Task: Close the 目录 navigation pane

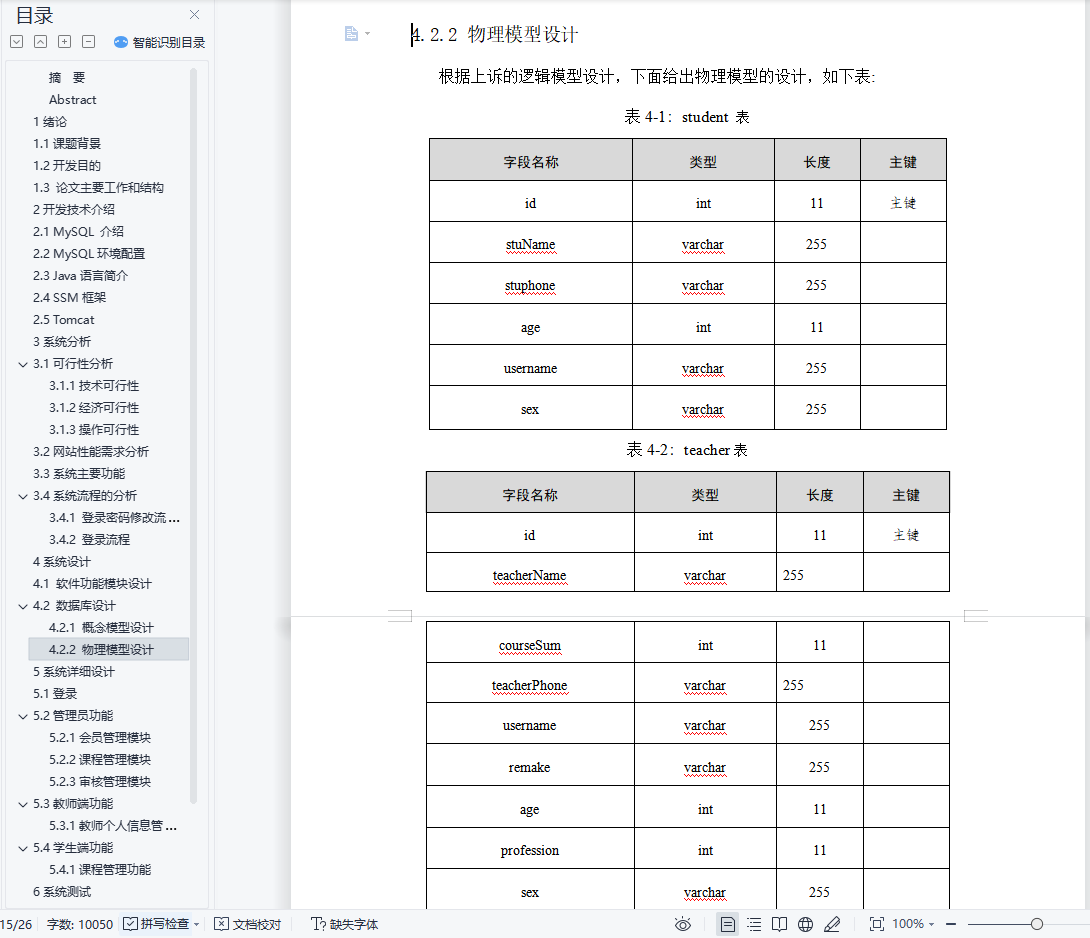Action: [x=195, y=15]
